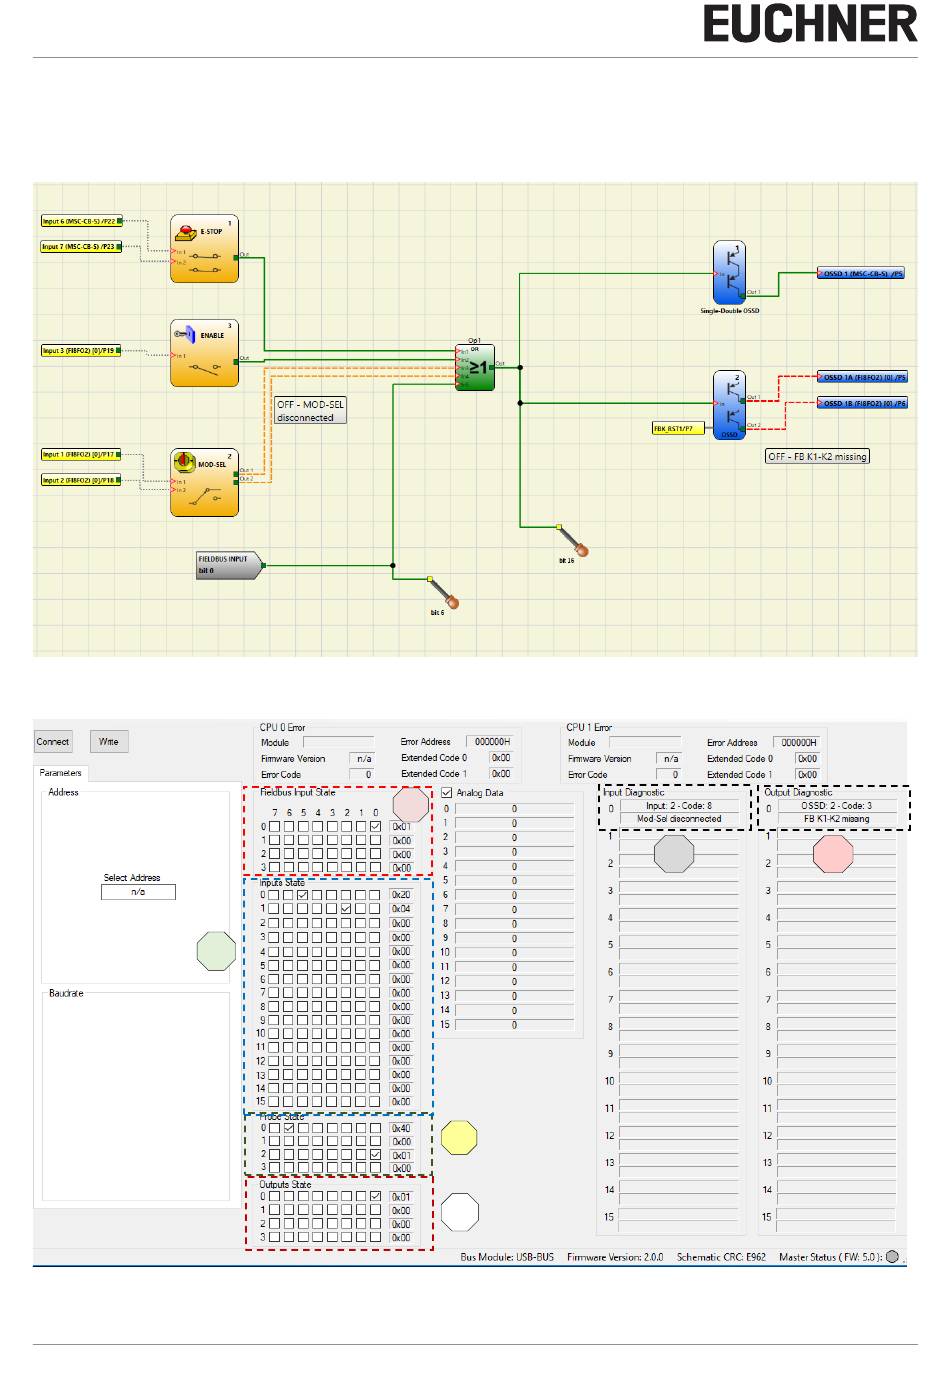Click the OSSD 1 (MSC-CB-S) /P5 output terminal
Viewport: 950px width, 1378px height.
tap(861, 273)
